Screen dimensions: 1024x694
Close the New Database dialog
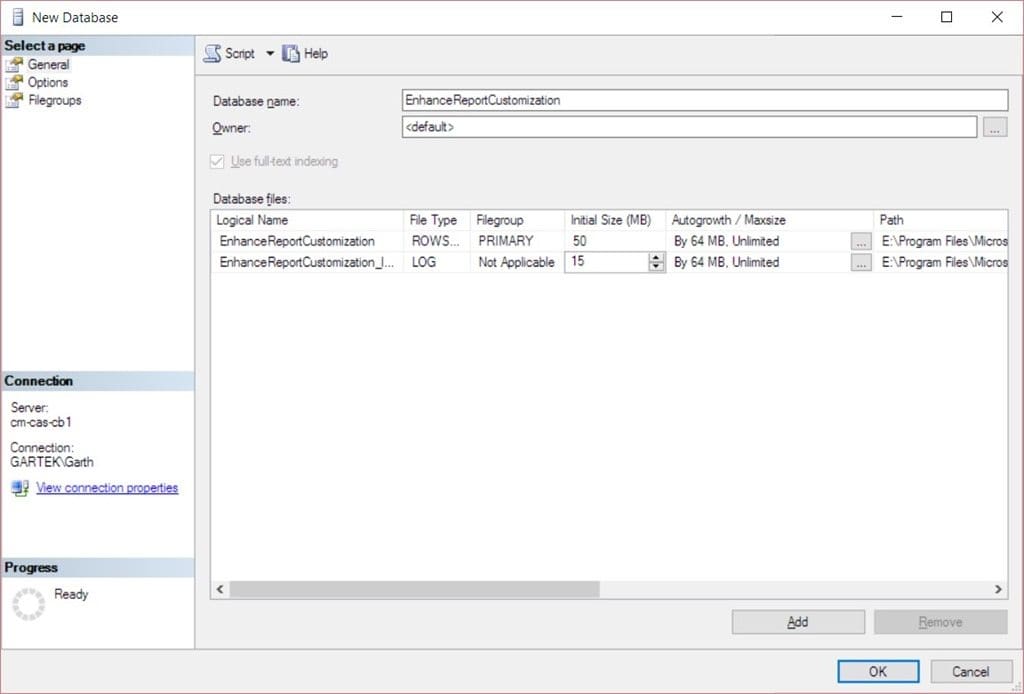click(997, 17)
